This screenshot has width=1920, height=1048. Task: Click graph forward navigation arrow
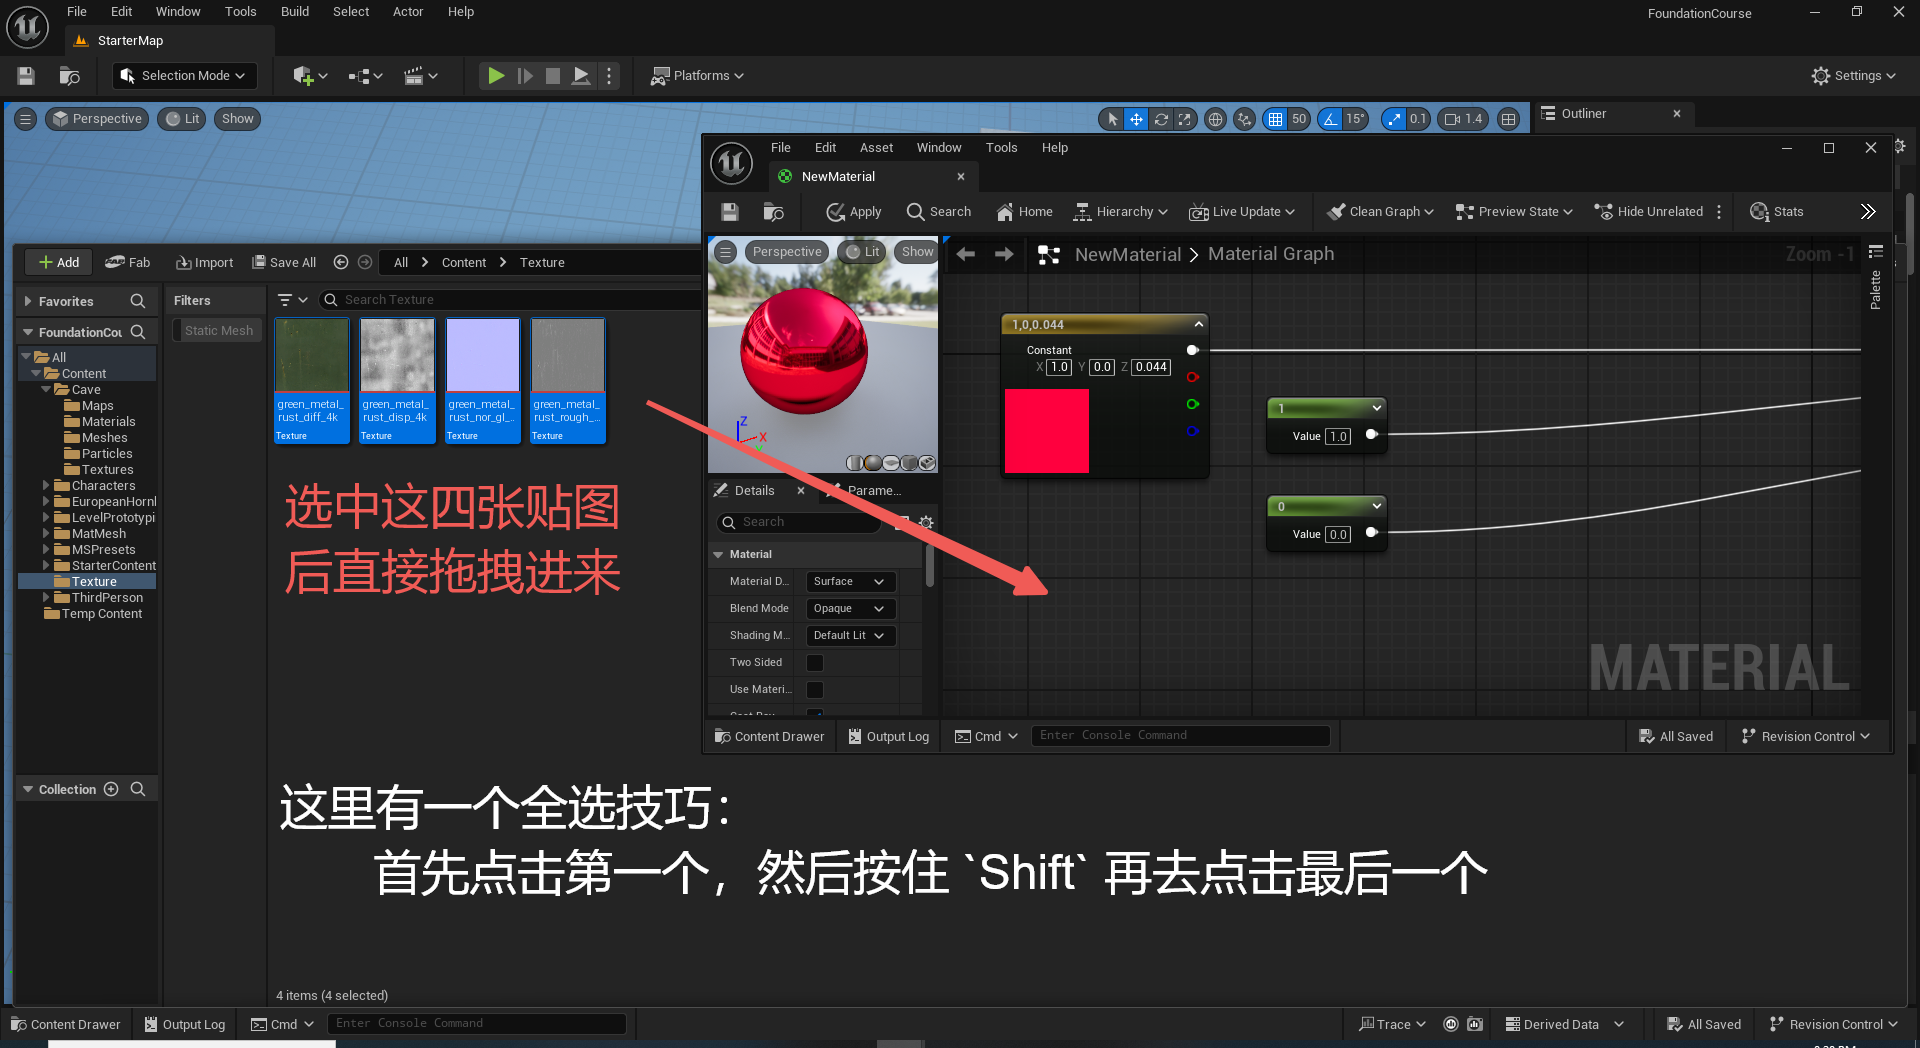[1004, 255]
